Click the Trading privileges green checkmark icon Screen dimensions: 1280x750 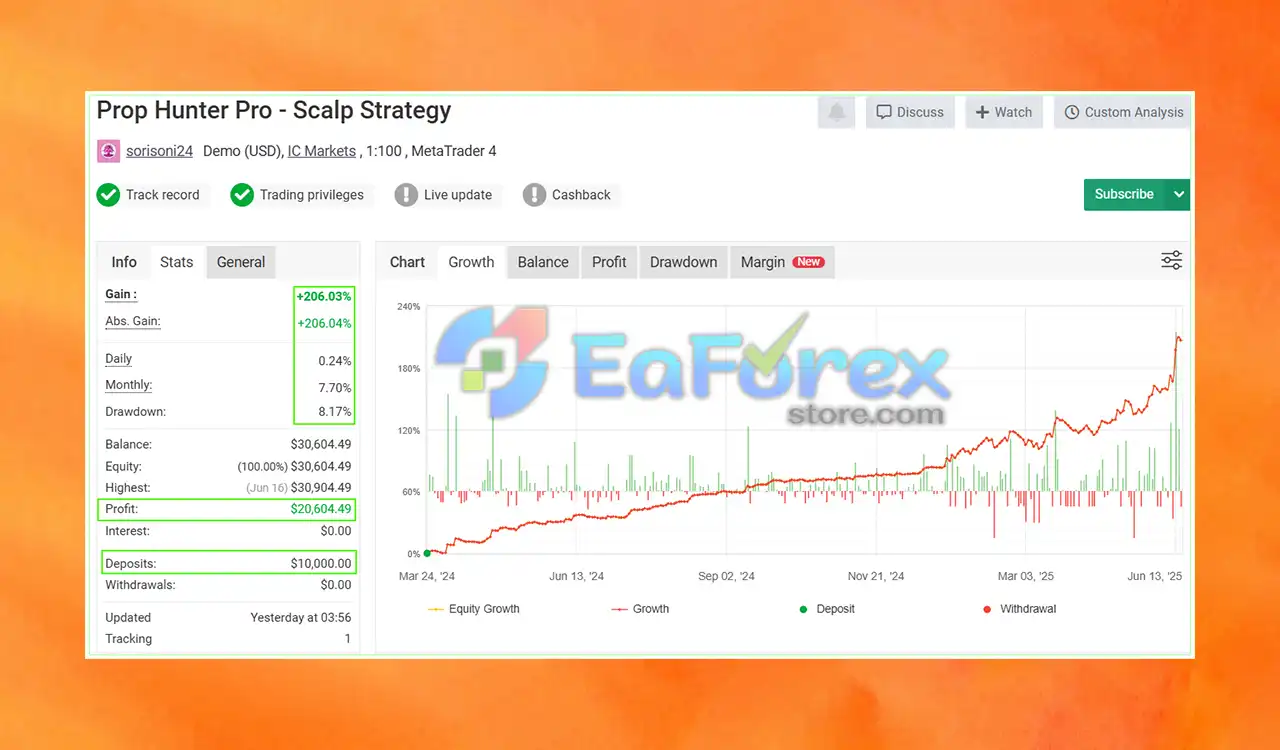pos(242,194)
